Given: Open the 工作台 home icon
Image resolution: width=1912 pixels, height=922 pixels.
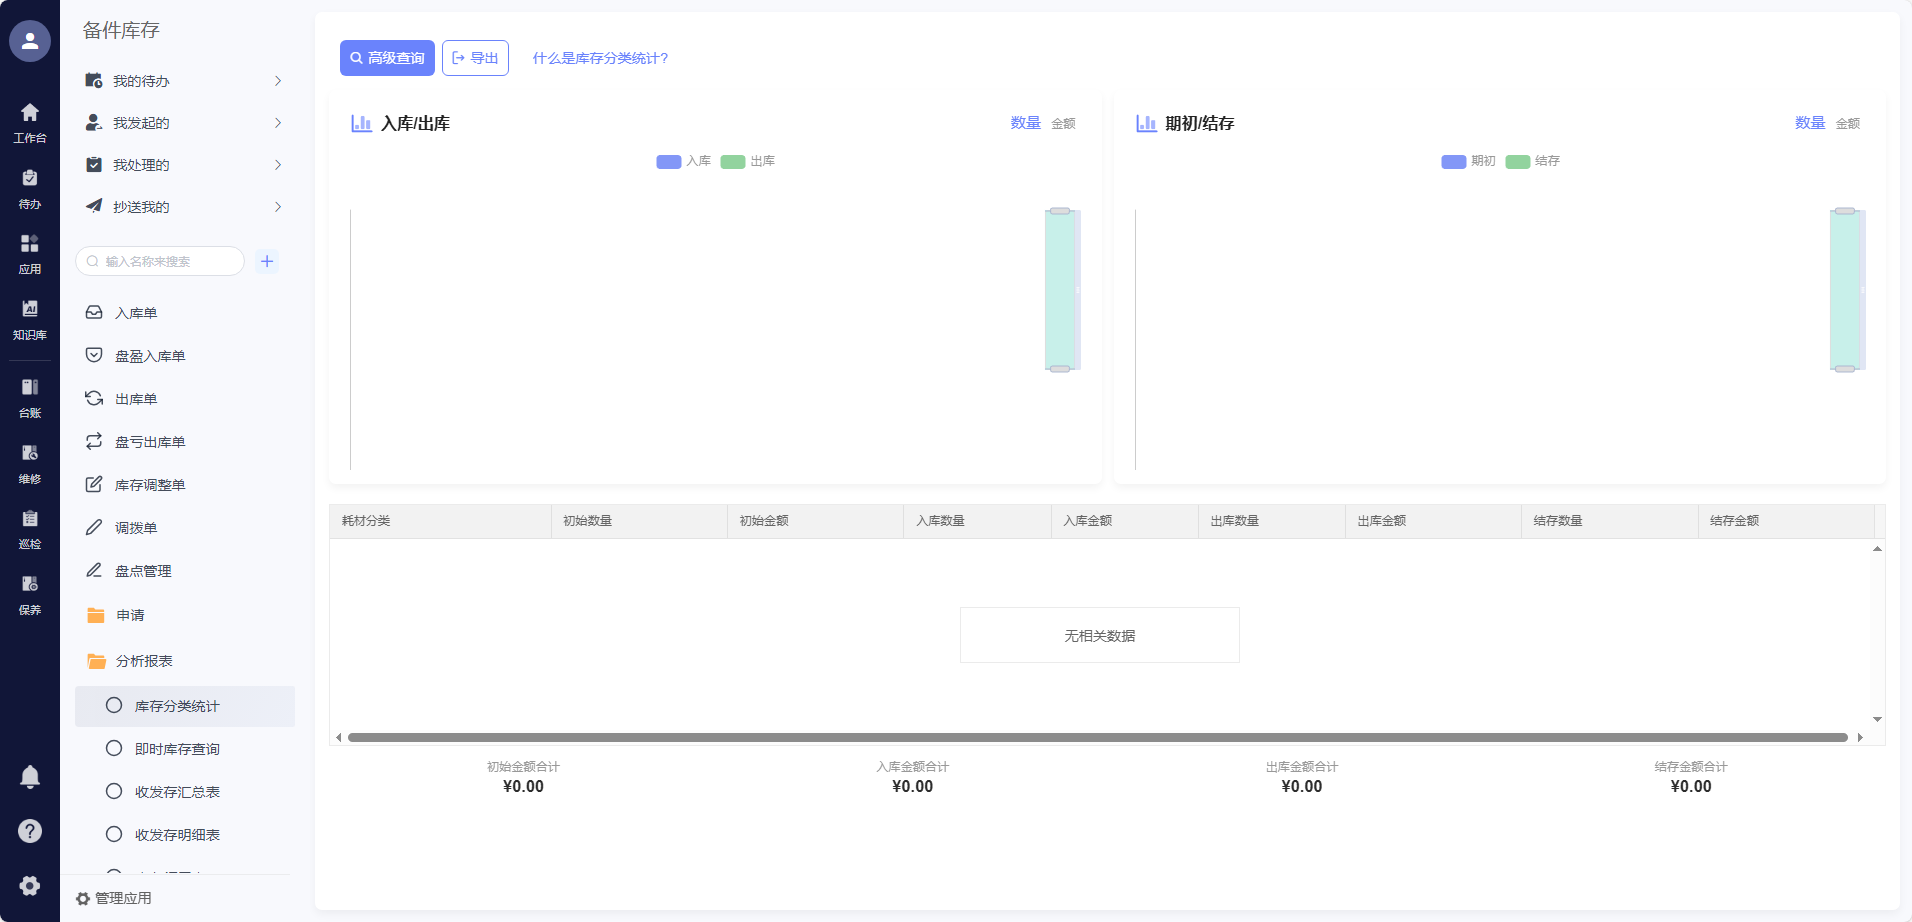Looking at the screenshot, I should tap(30, 122).
